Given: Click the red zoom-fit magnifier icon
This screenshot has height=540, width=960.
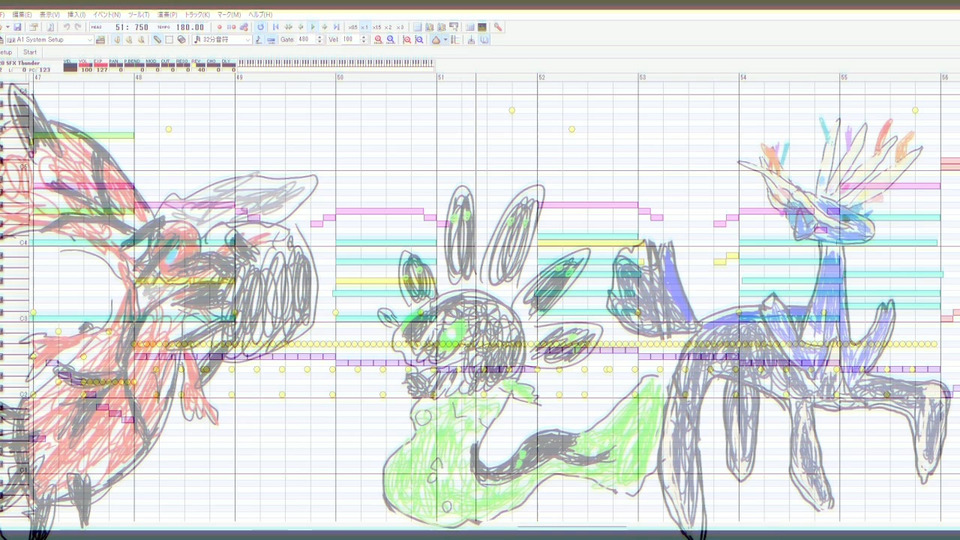Looking at the screenshot, I should coord(407,39).
